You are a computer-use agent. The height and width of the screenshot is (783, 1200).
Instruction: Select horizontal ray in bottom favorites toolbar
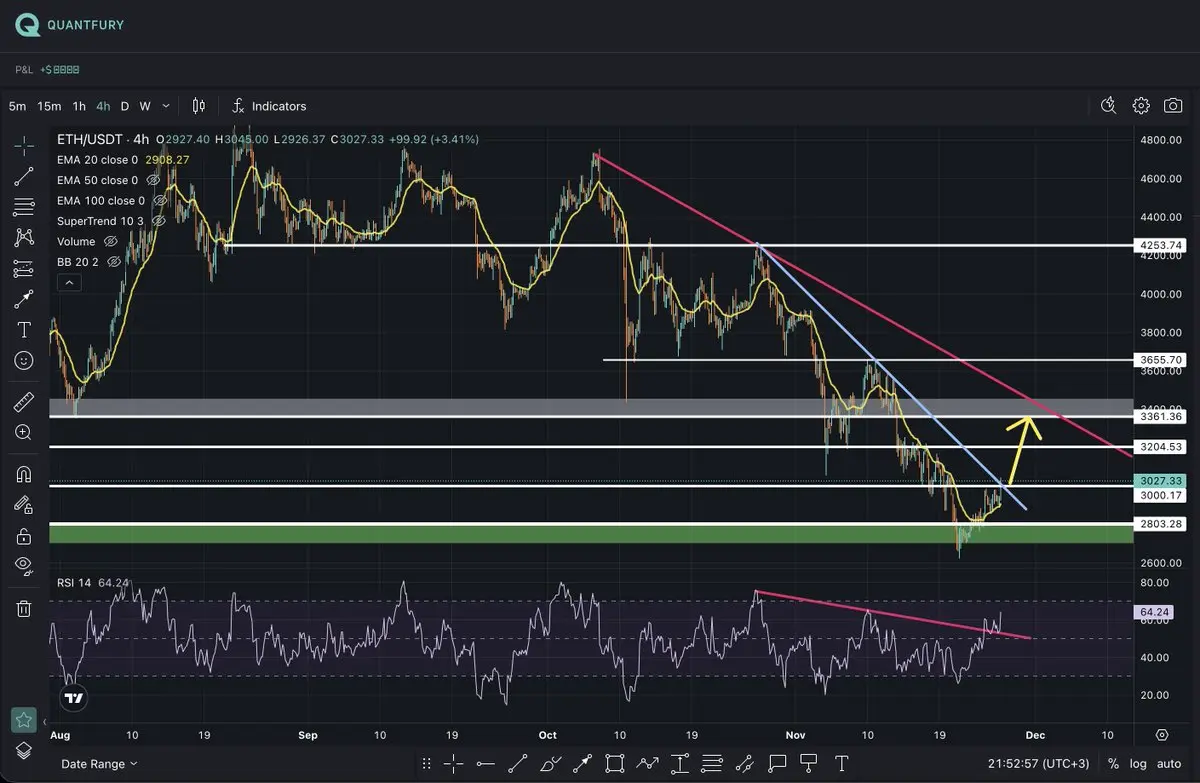click(x=486, y=763)
